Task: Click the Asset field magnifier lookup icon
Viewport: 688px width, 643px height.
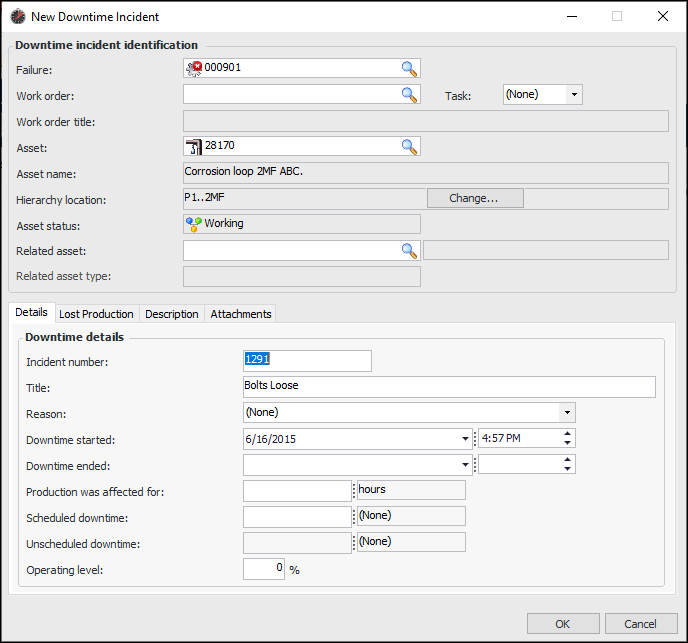Action: coord(408,146)
